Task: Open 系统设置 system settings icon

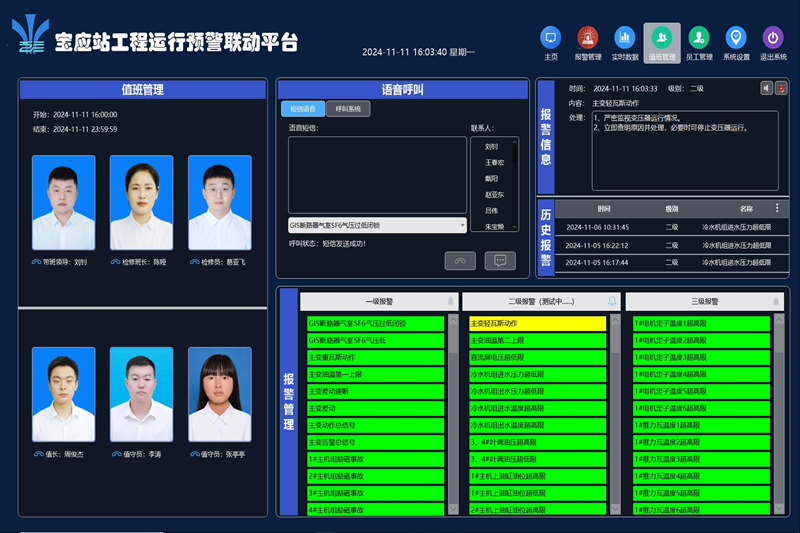Action: (x=736, y=39)
